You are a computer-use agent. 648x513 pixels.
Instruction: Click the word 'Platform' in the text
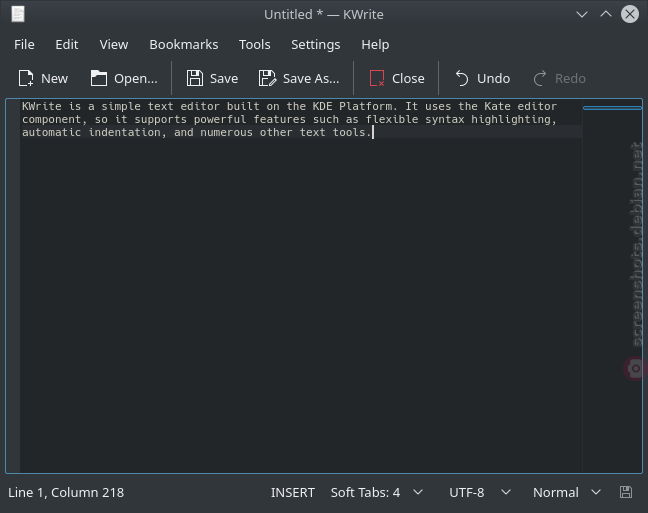point(365,106)
